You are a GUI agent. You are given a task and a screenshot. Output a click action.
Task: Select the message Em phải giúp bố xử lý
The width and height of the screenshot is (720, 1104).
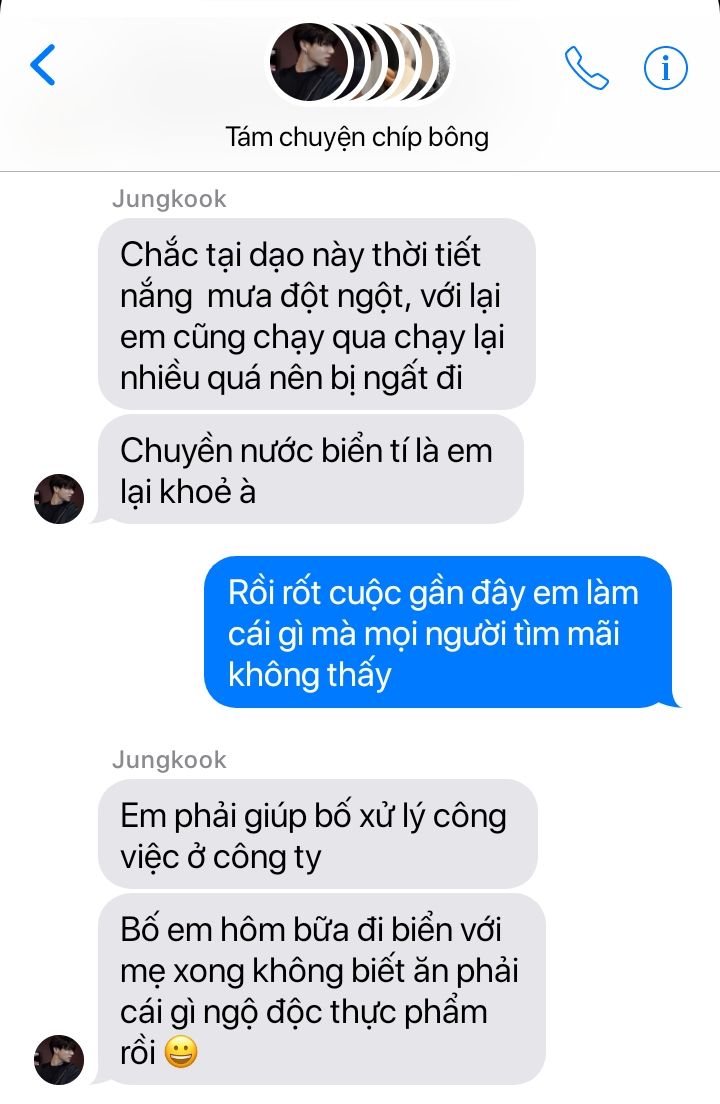point(317,834)
